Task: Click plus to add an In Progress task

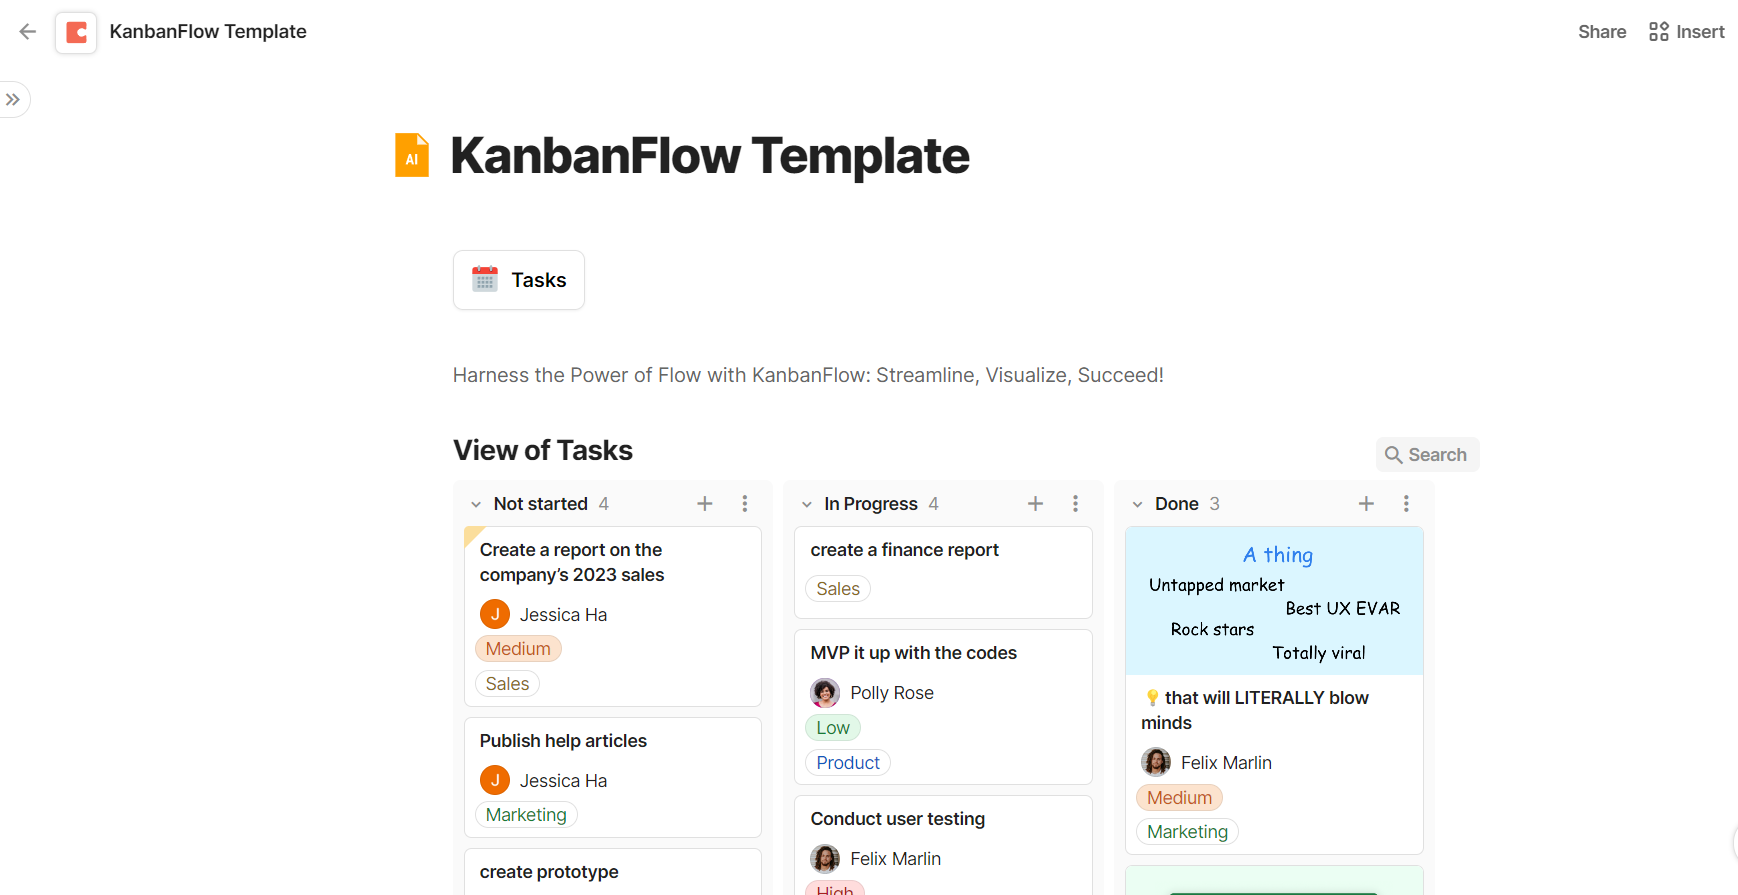Action: 1035,503
